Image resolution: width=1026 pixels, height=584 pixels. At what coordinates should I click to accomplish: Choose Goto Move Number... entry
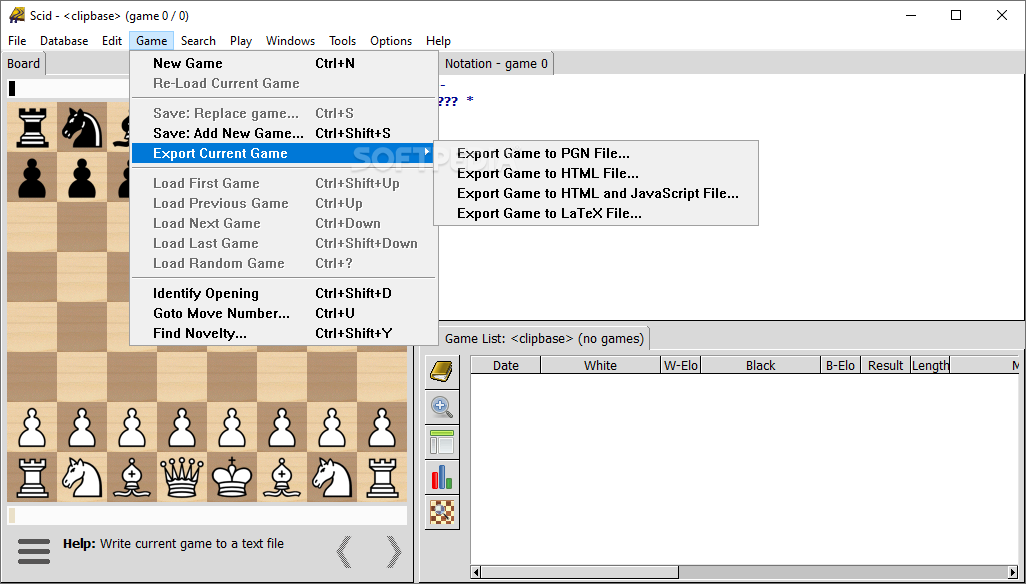coord(284,313)
